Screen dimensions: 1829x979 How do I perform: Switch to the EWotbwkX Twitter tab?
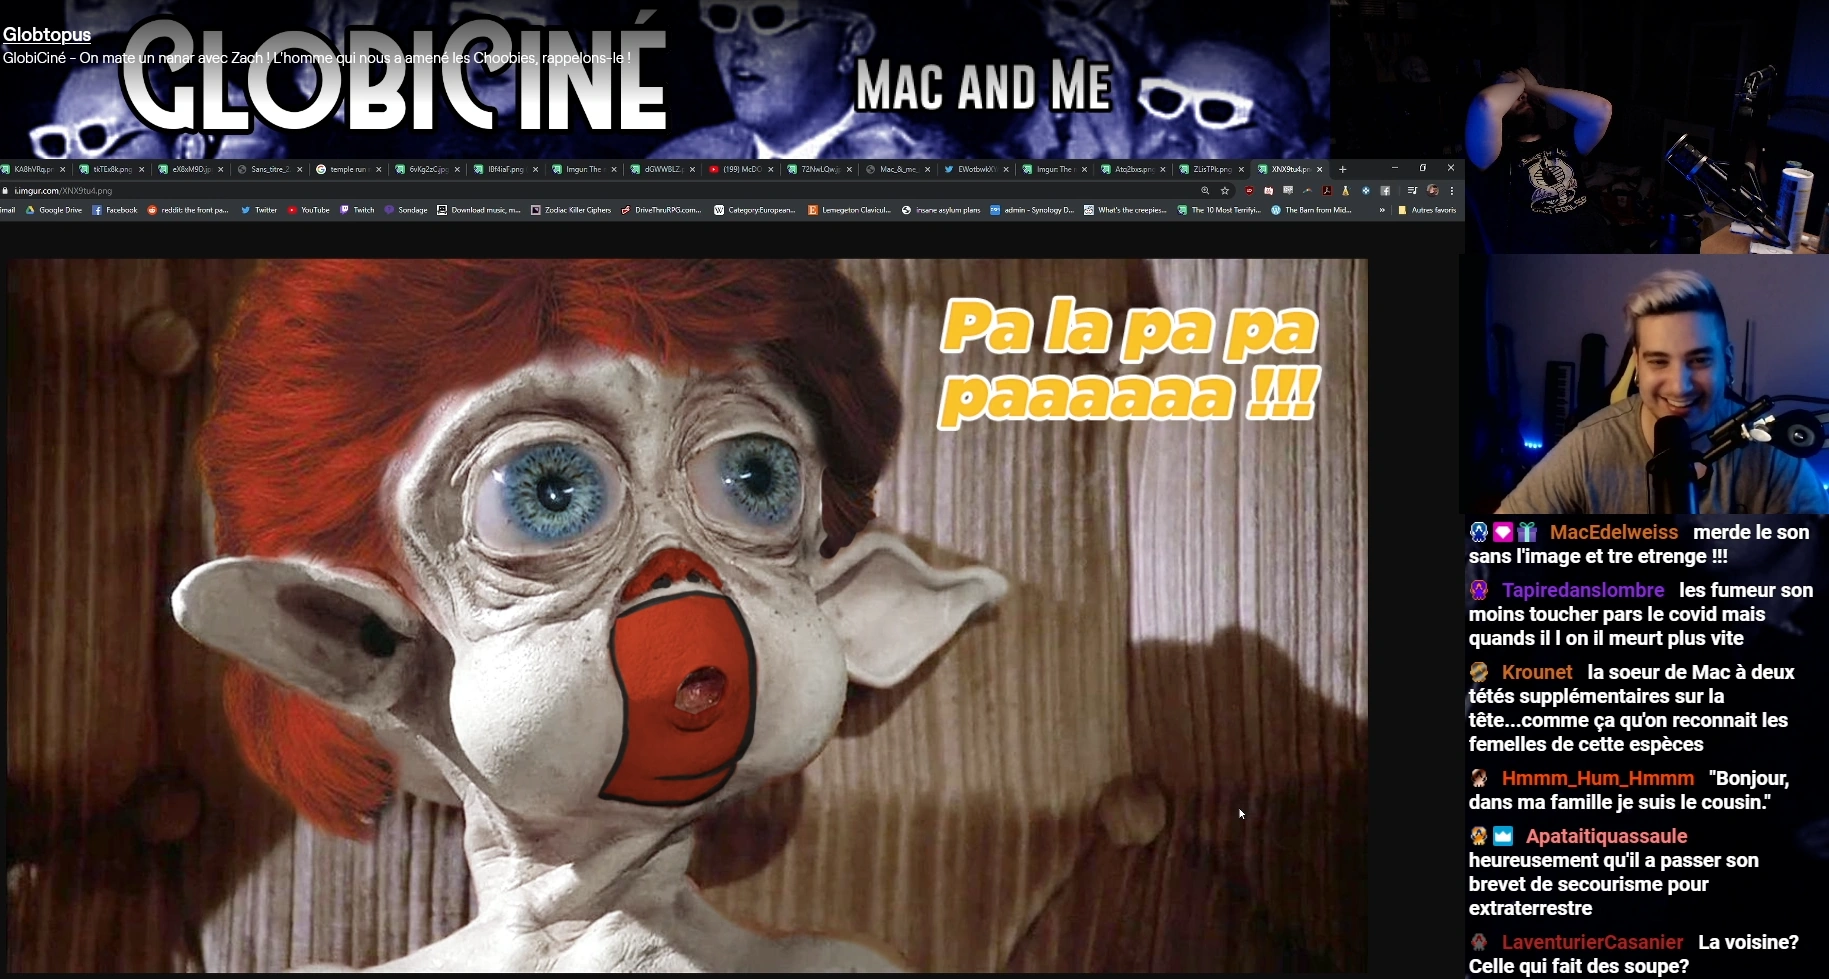pyautogui.click(x=975, y=169)
